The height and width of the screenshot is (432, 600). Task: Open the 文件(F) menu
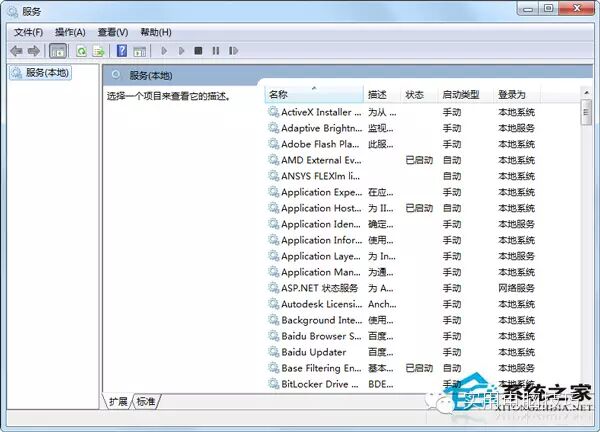click(28, 32)
